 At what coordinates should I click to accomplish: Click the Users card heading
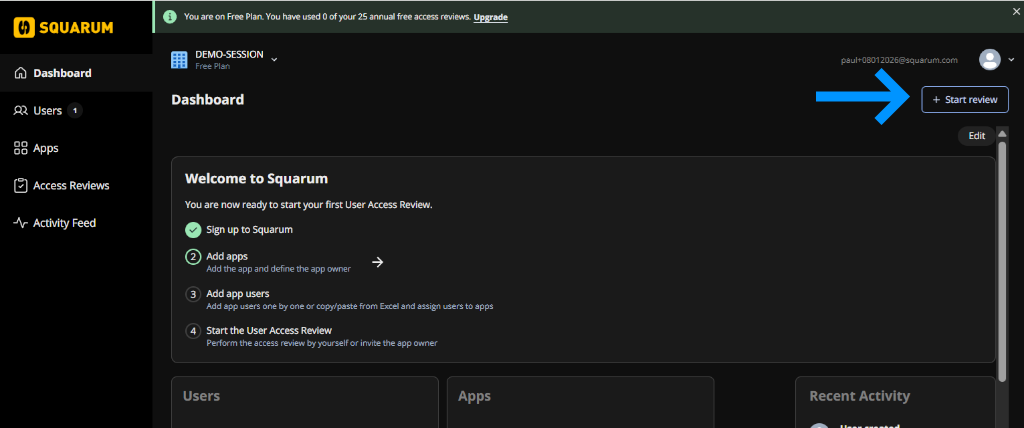coord(201,396)
